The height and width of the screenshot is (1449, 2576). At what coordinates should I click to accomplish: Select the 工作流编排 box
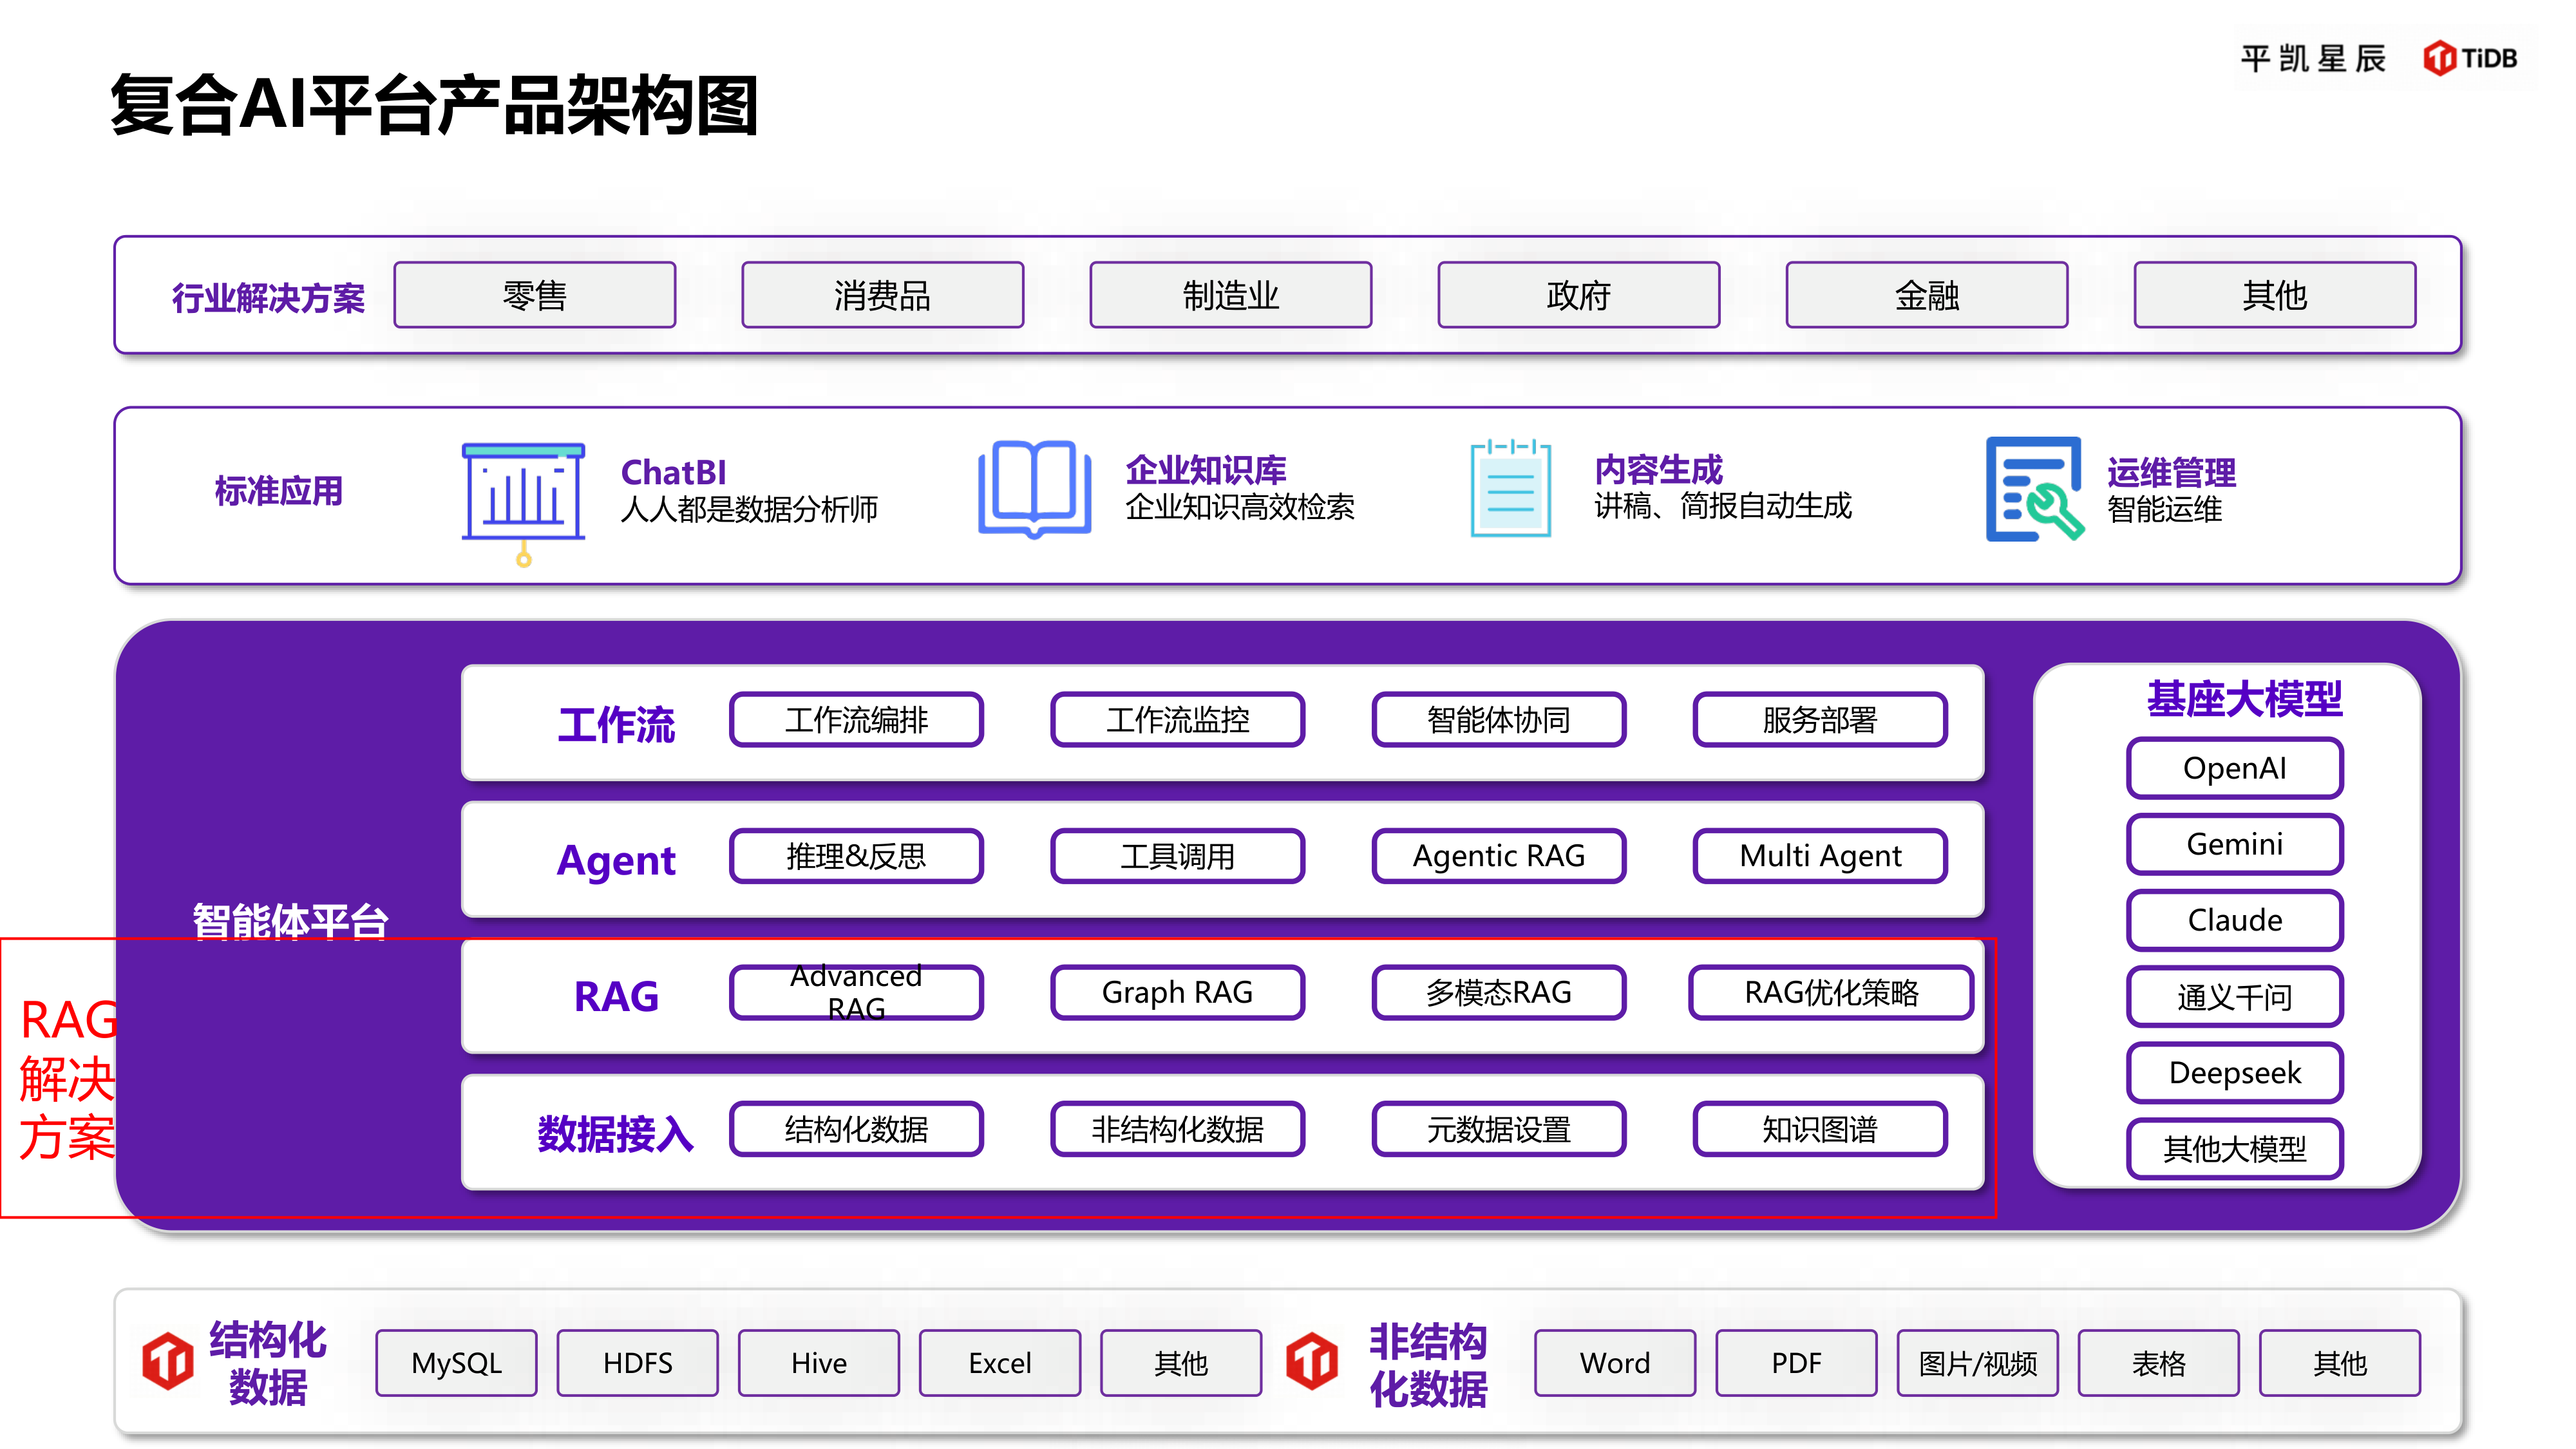tap(856, 720)
